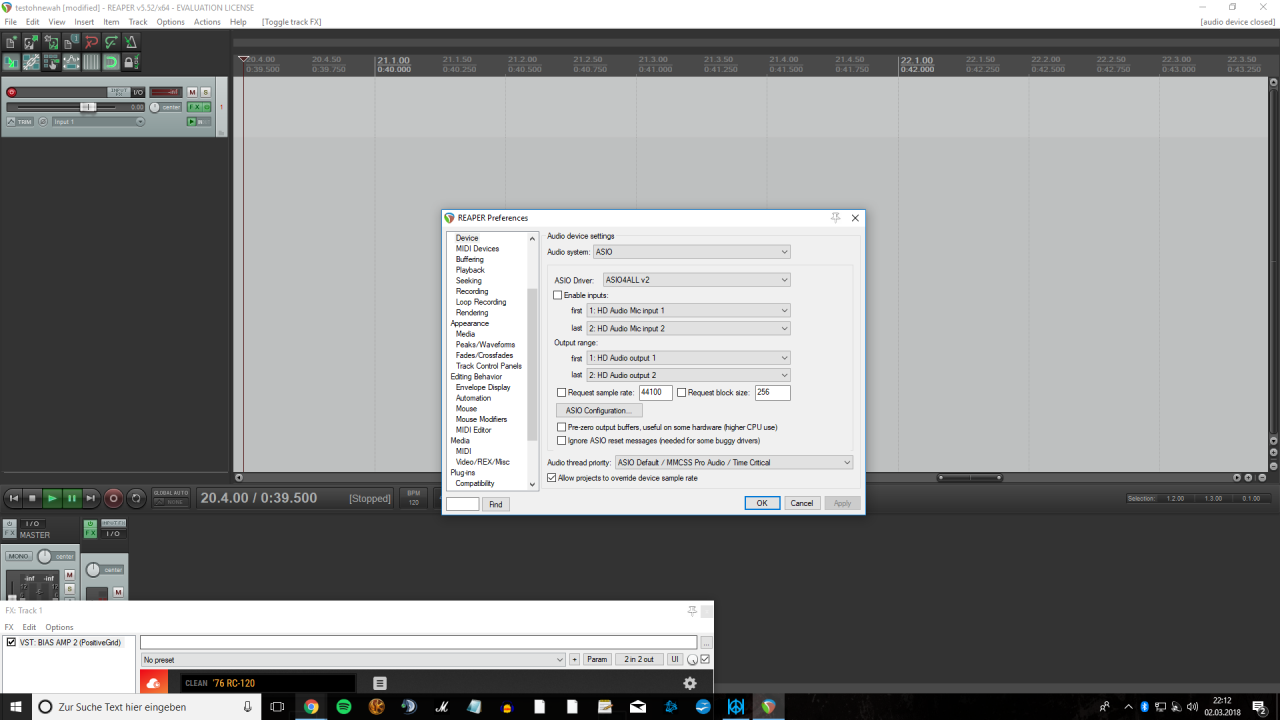Enable the 'Enable inputs' checkbox

click(x=559, y=295)
